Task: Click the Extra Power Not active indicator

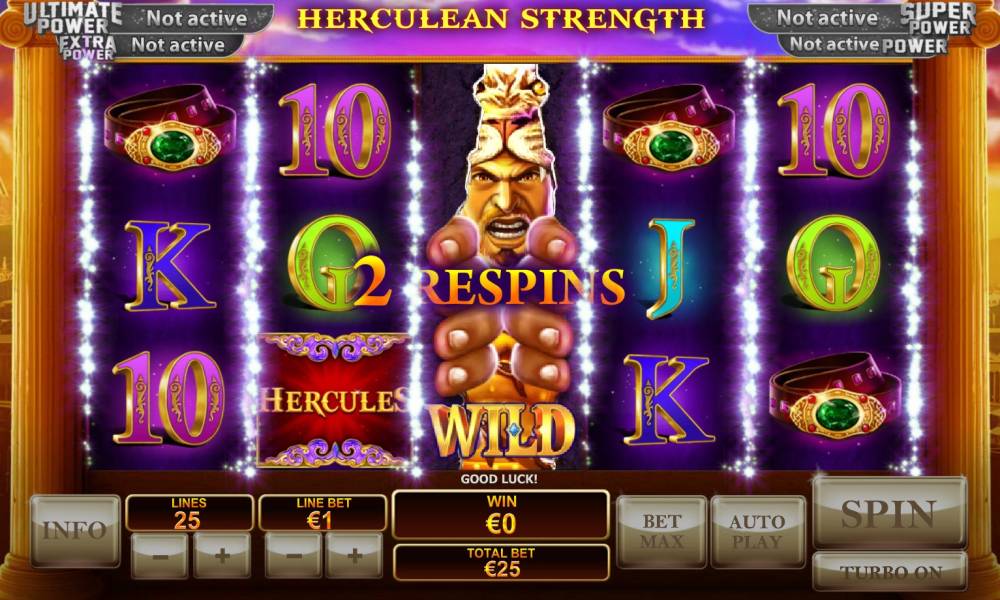Action: coord(177,45)
